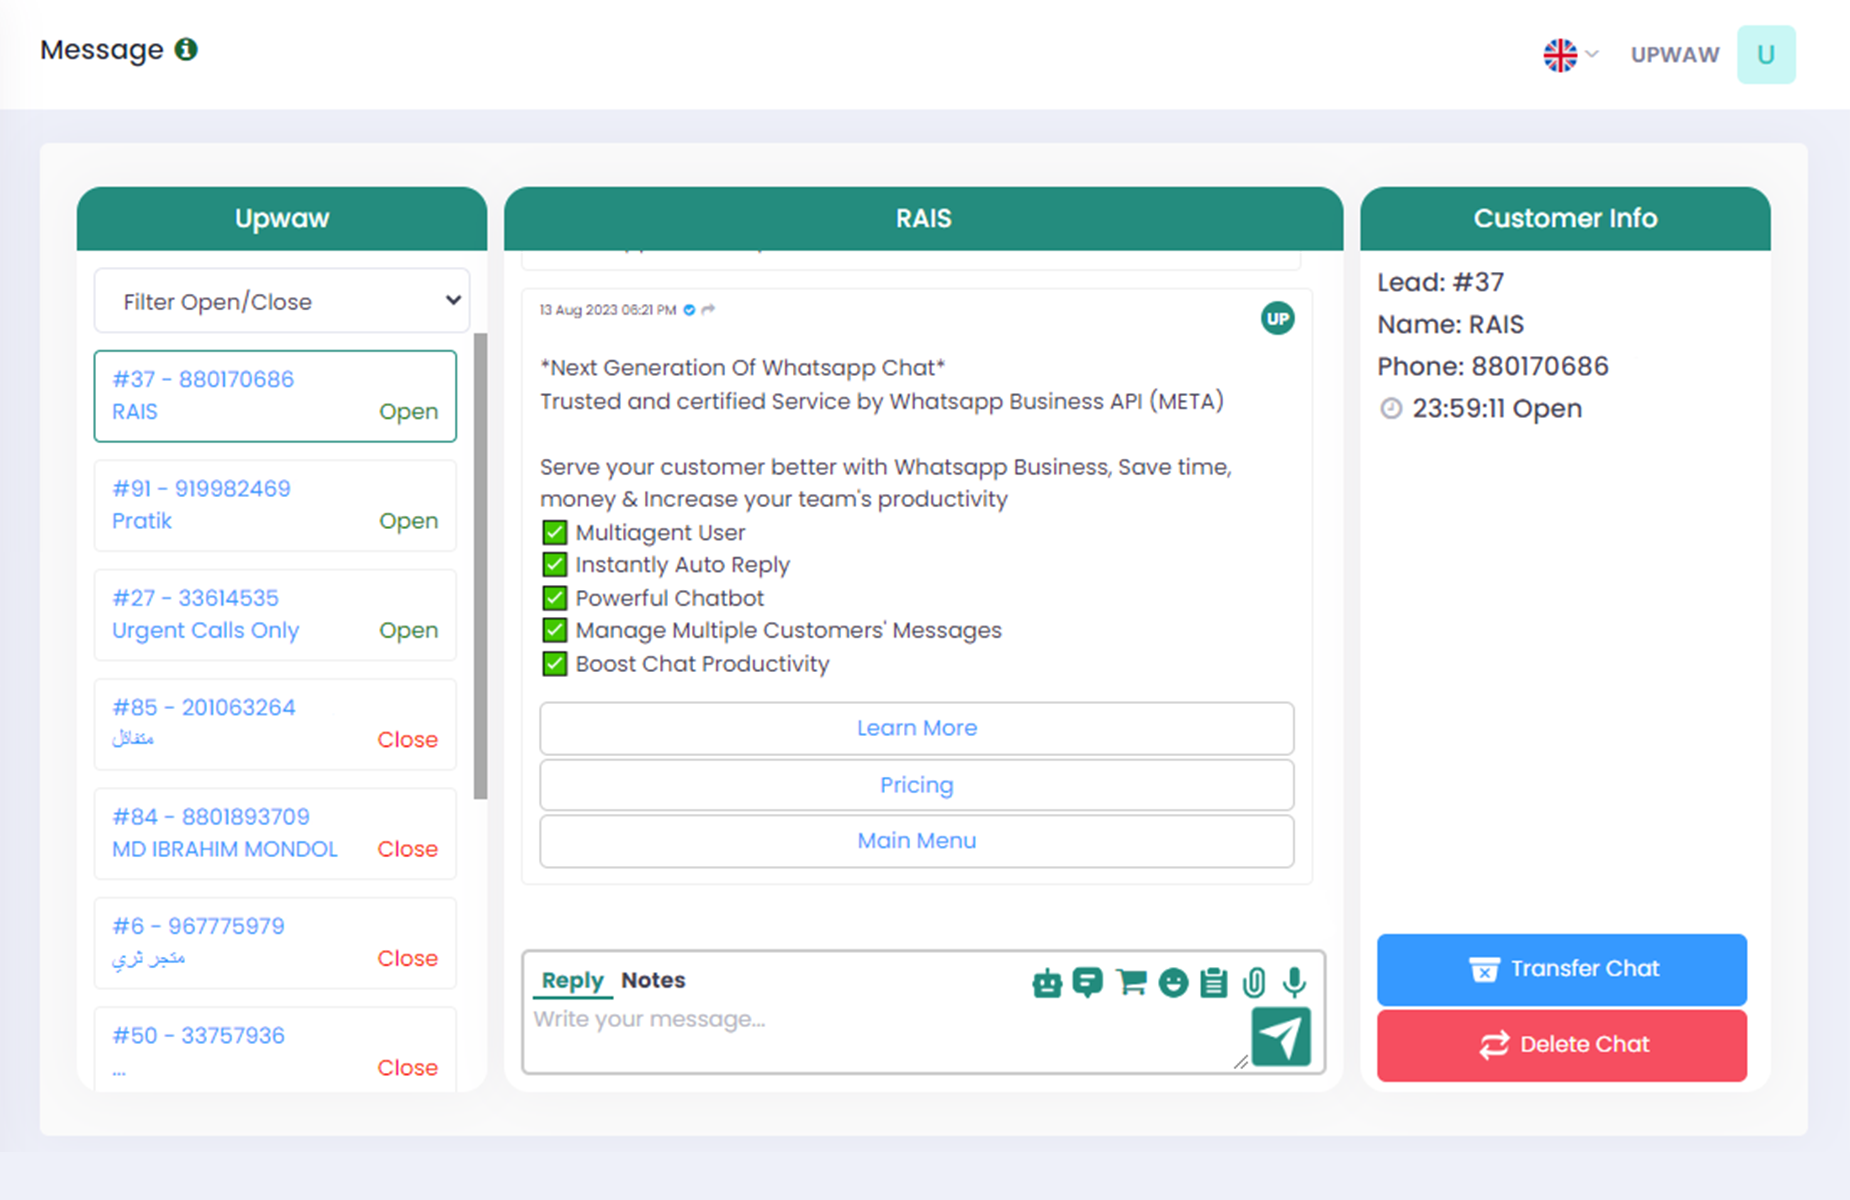Click Lead: #37 in Customer Info
The image size is (1850, 1200).
click(x=1440, y=283)
